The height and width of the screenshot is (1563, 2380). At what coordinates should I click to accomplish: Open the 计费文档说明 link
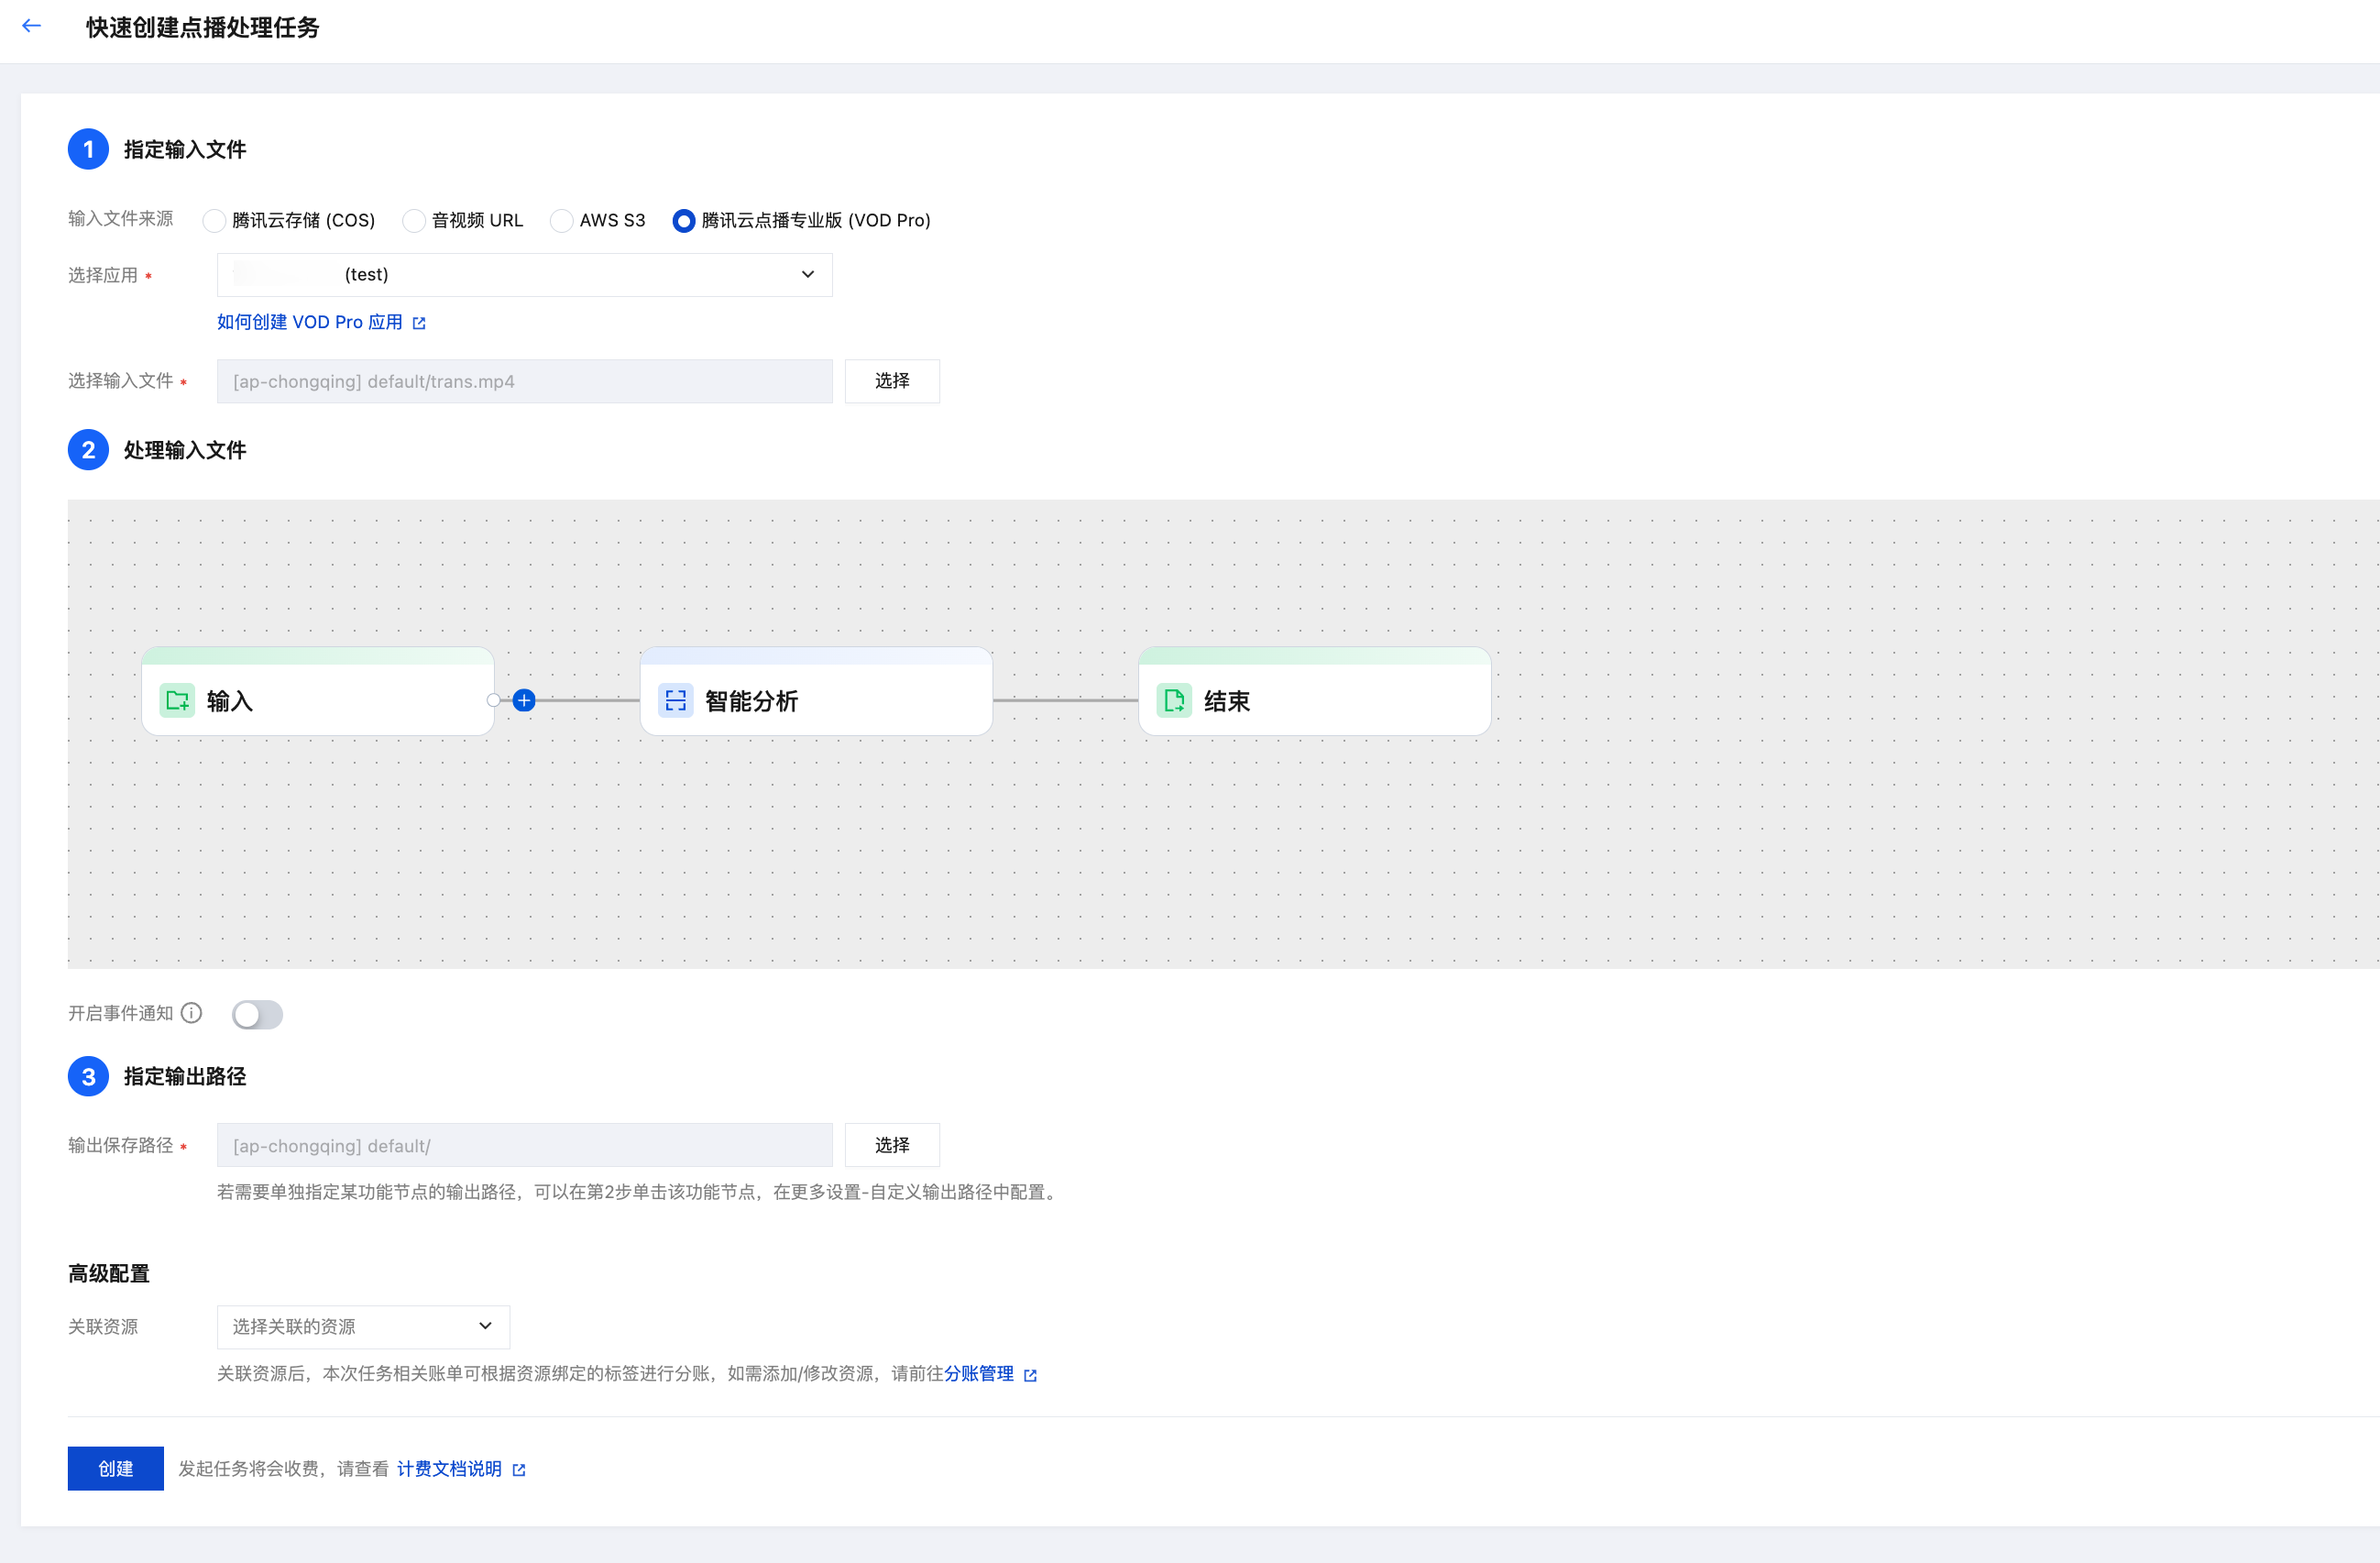pos(449,1468)
